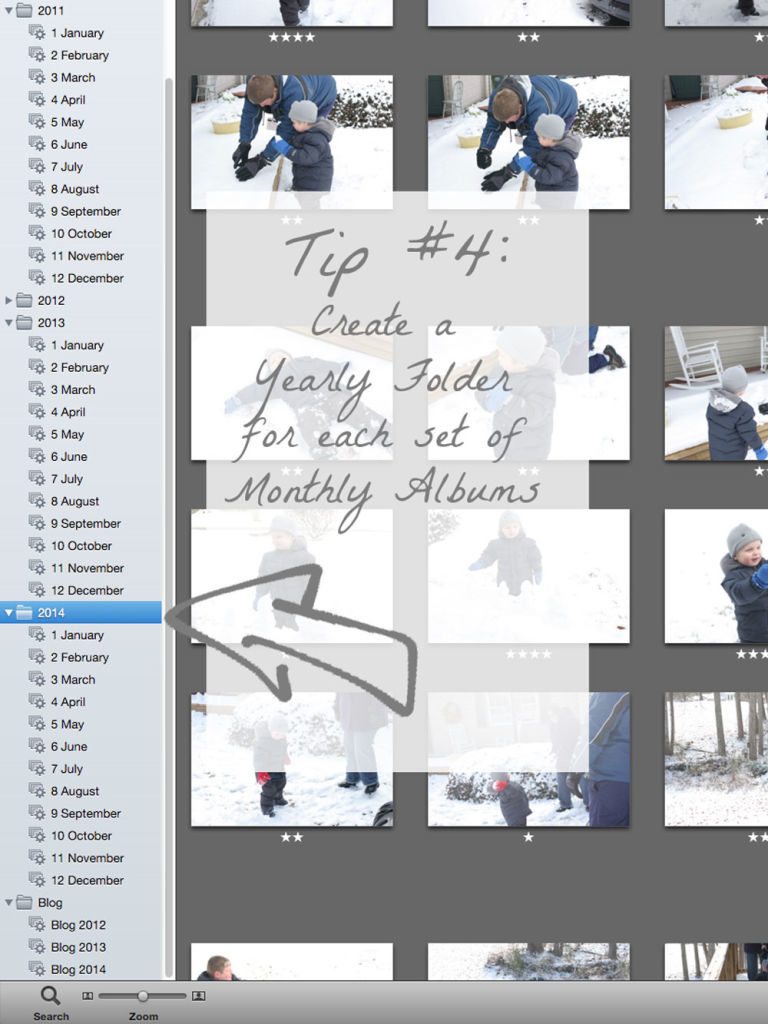Open 10 October under the 2011 folder
The height and width of the screenshot is (1024, 768).
[x=81, y=233]
